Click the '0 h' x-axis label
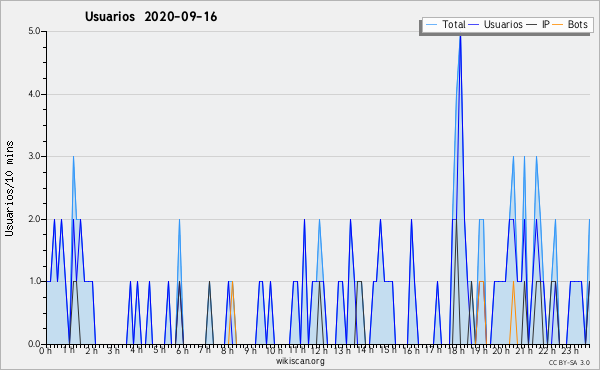 tap(45, 351)
